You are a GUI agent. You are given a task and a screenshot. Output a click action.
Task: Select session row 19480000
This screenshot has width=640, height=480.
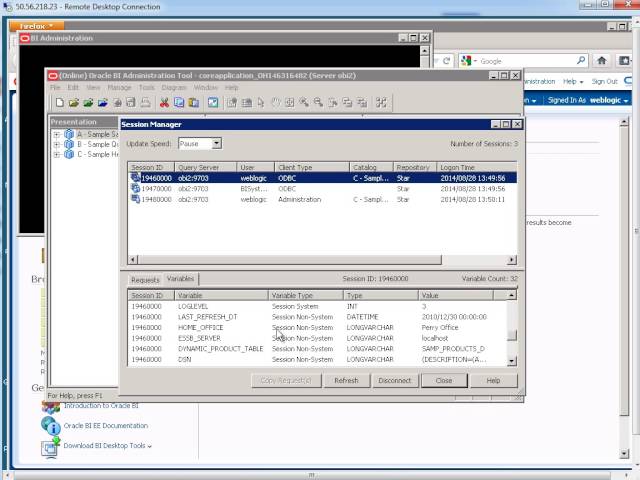322,199
